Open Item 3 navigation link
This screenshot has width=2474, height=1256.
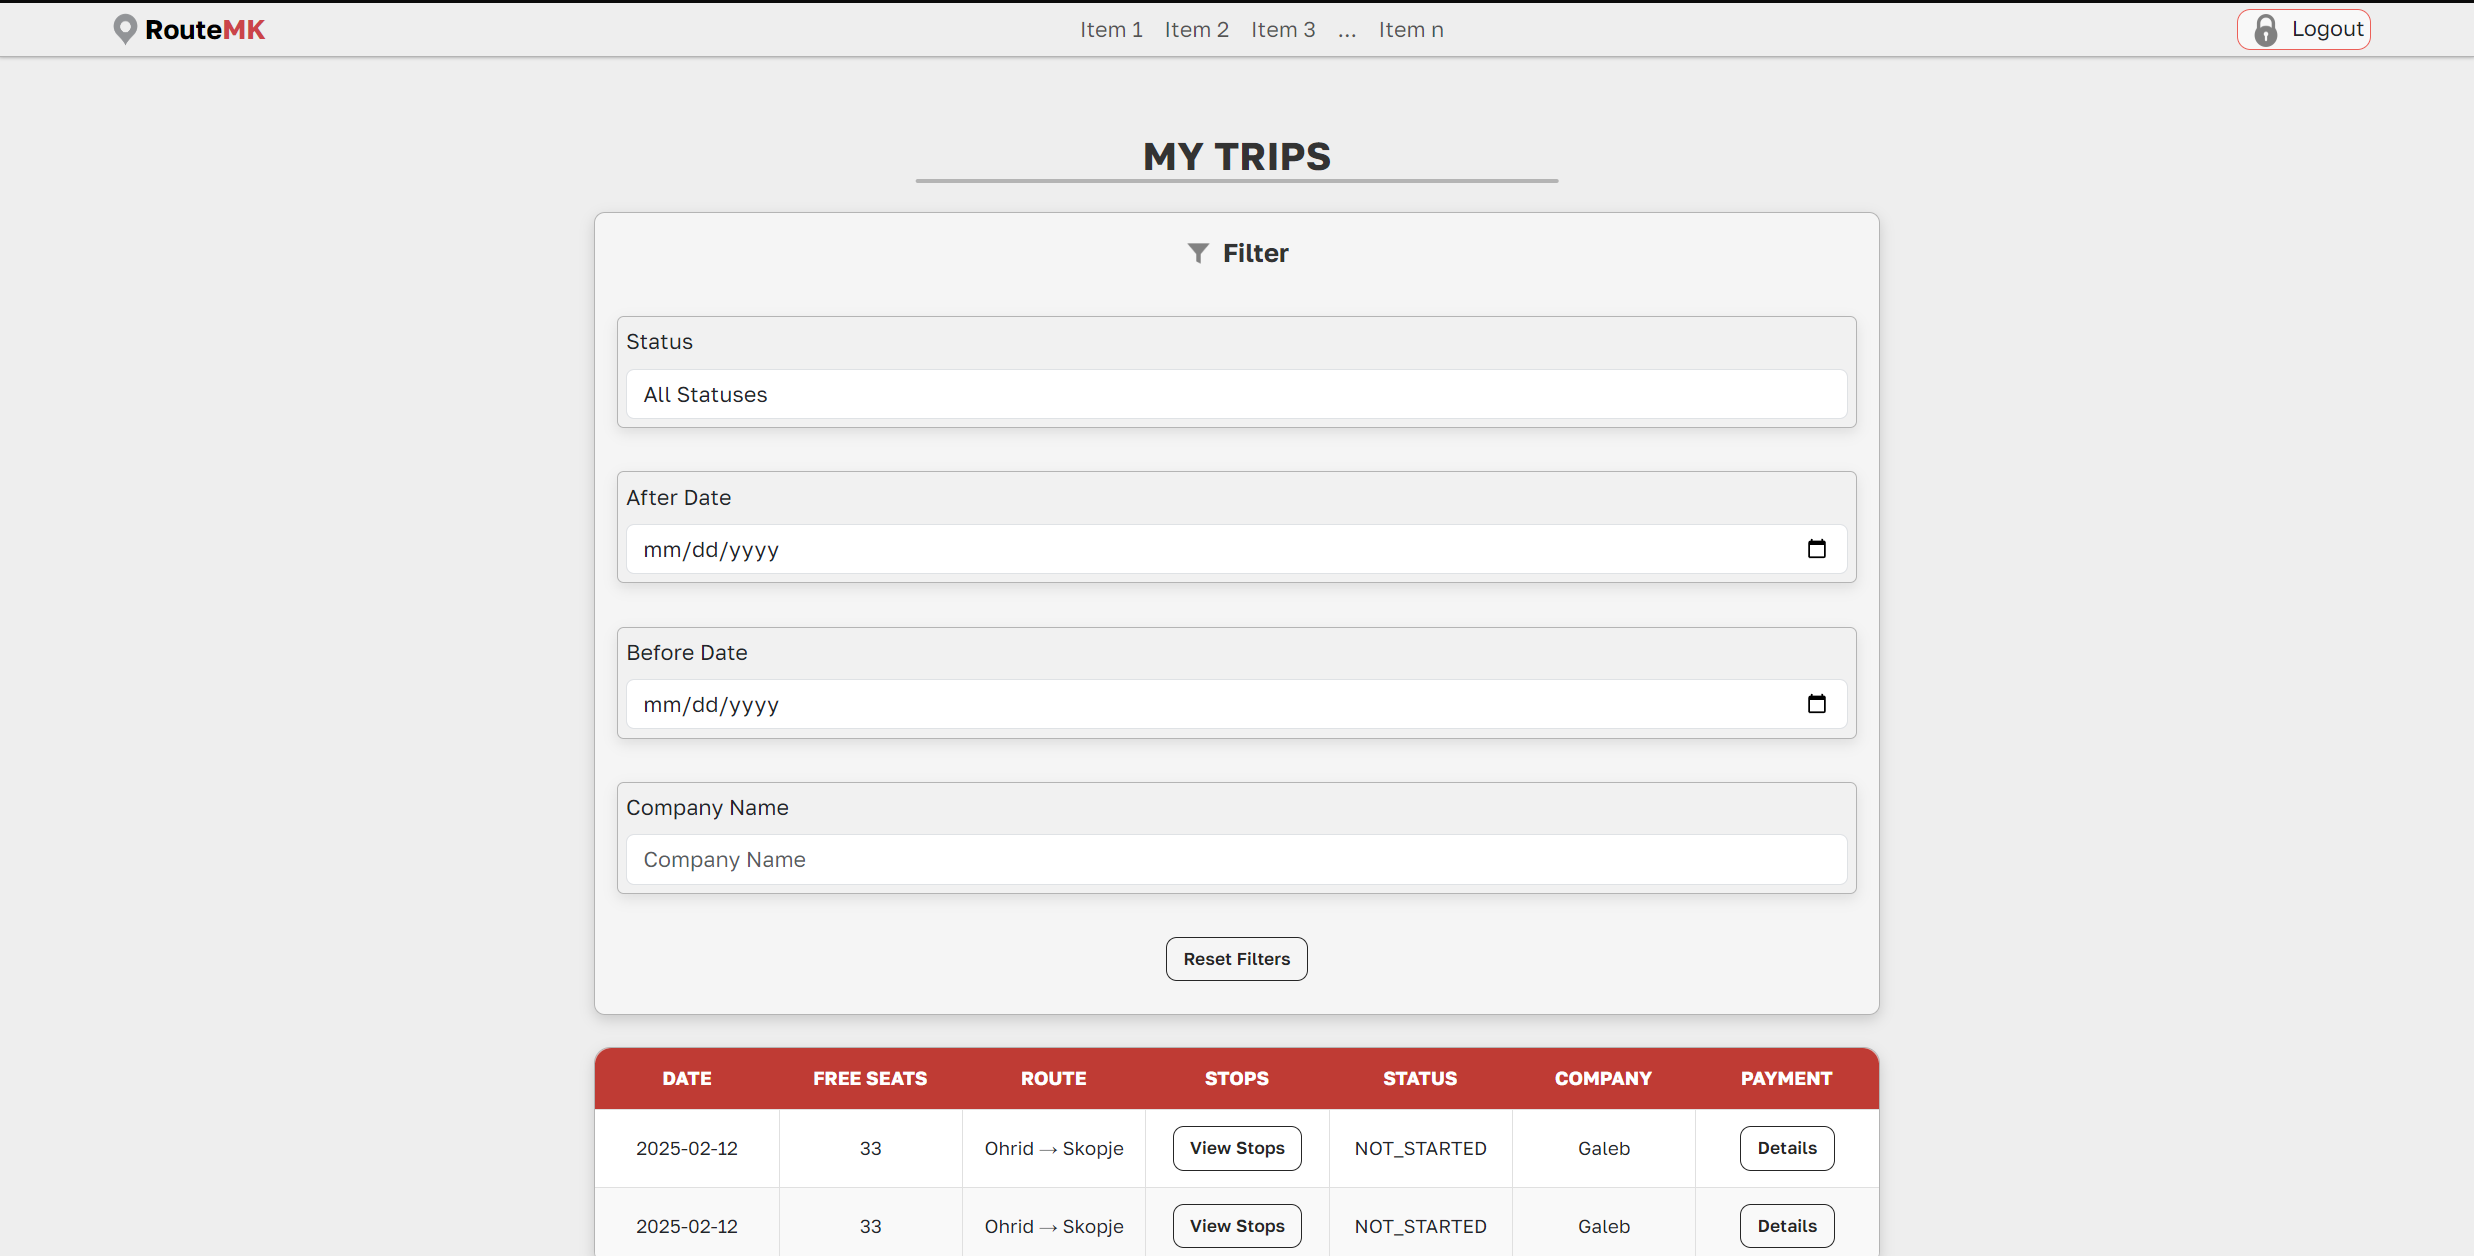pyautogui.click(x=1282, y=30)
